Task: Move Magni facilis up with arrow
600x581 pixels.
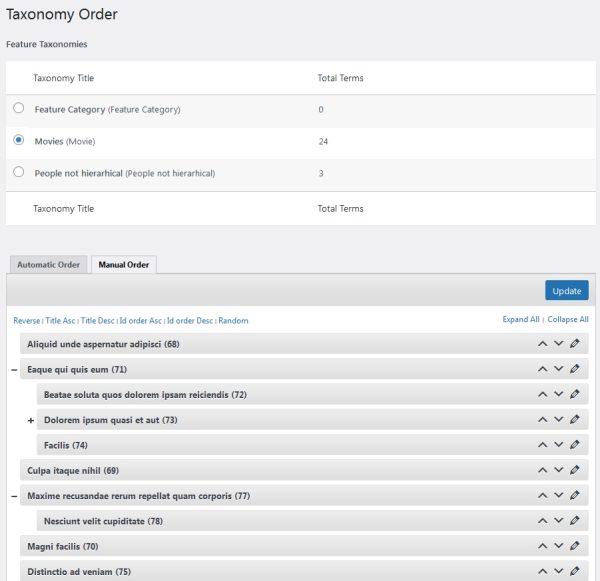Action: [542, 546]
